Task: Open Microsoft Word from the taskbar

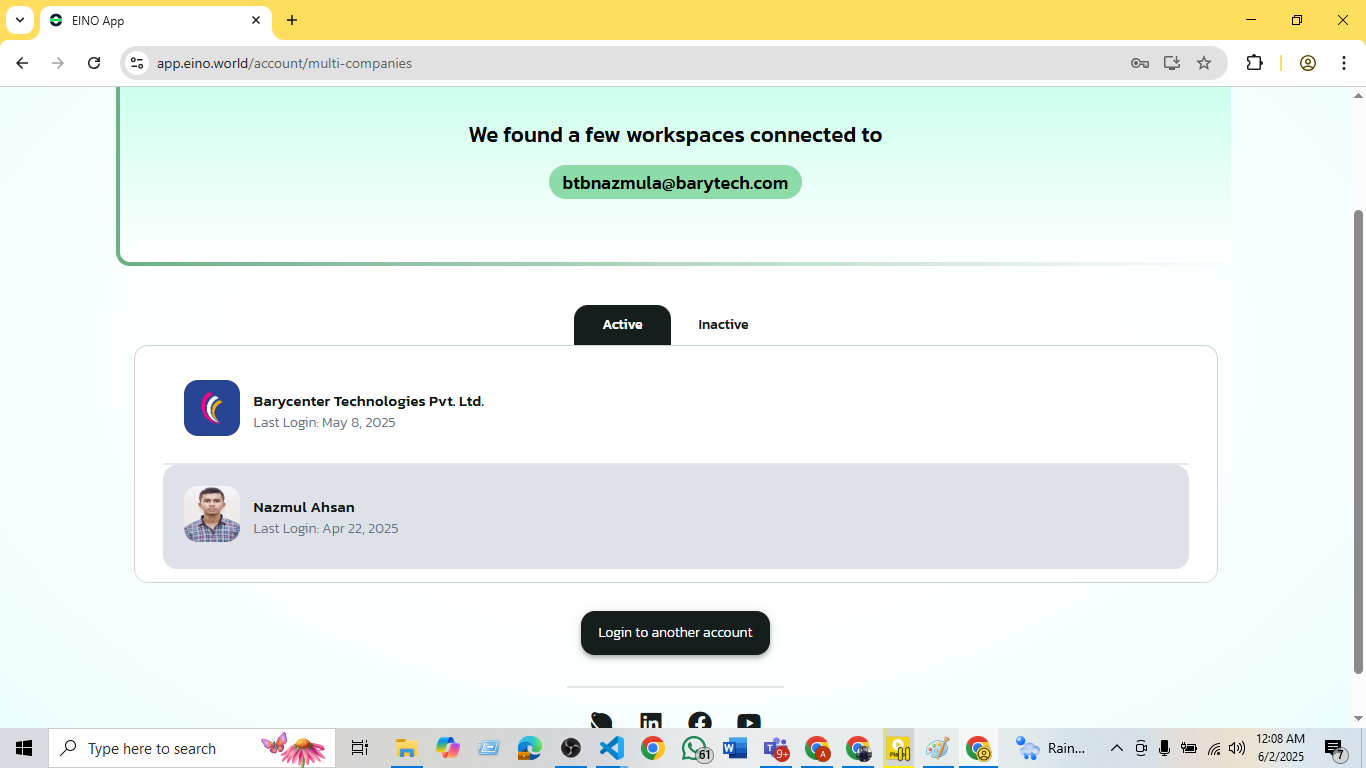Action: tap(735, 748)
